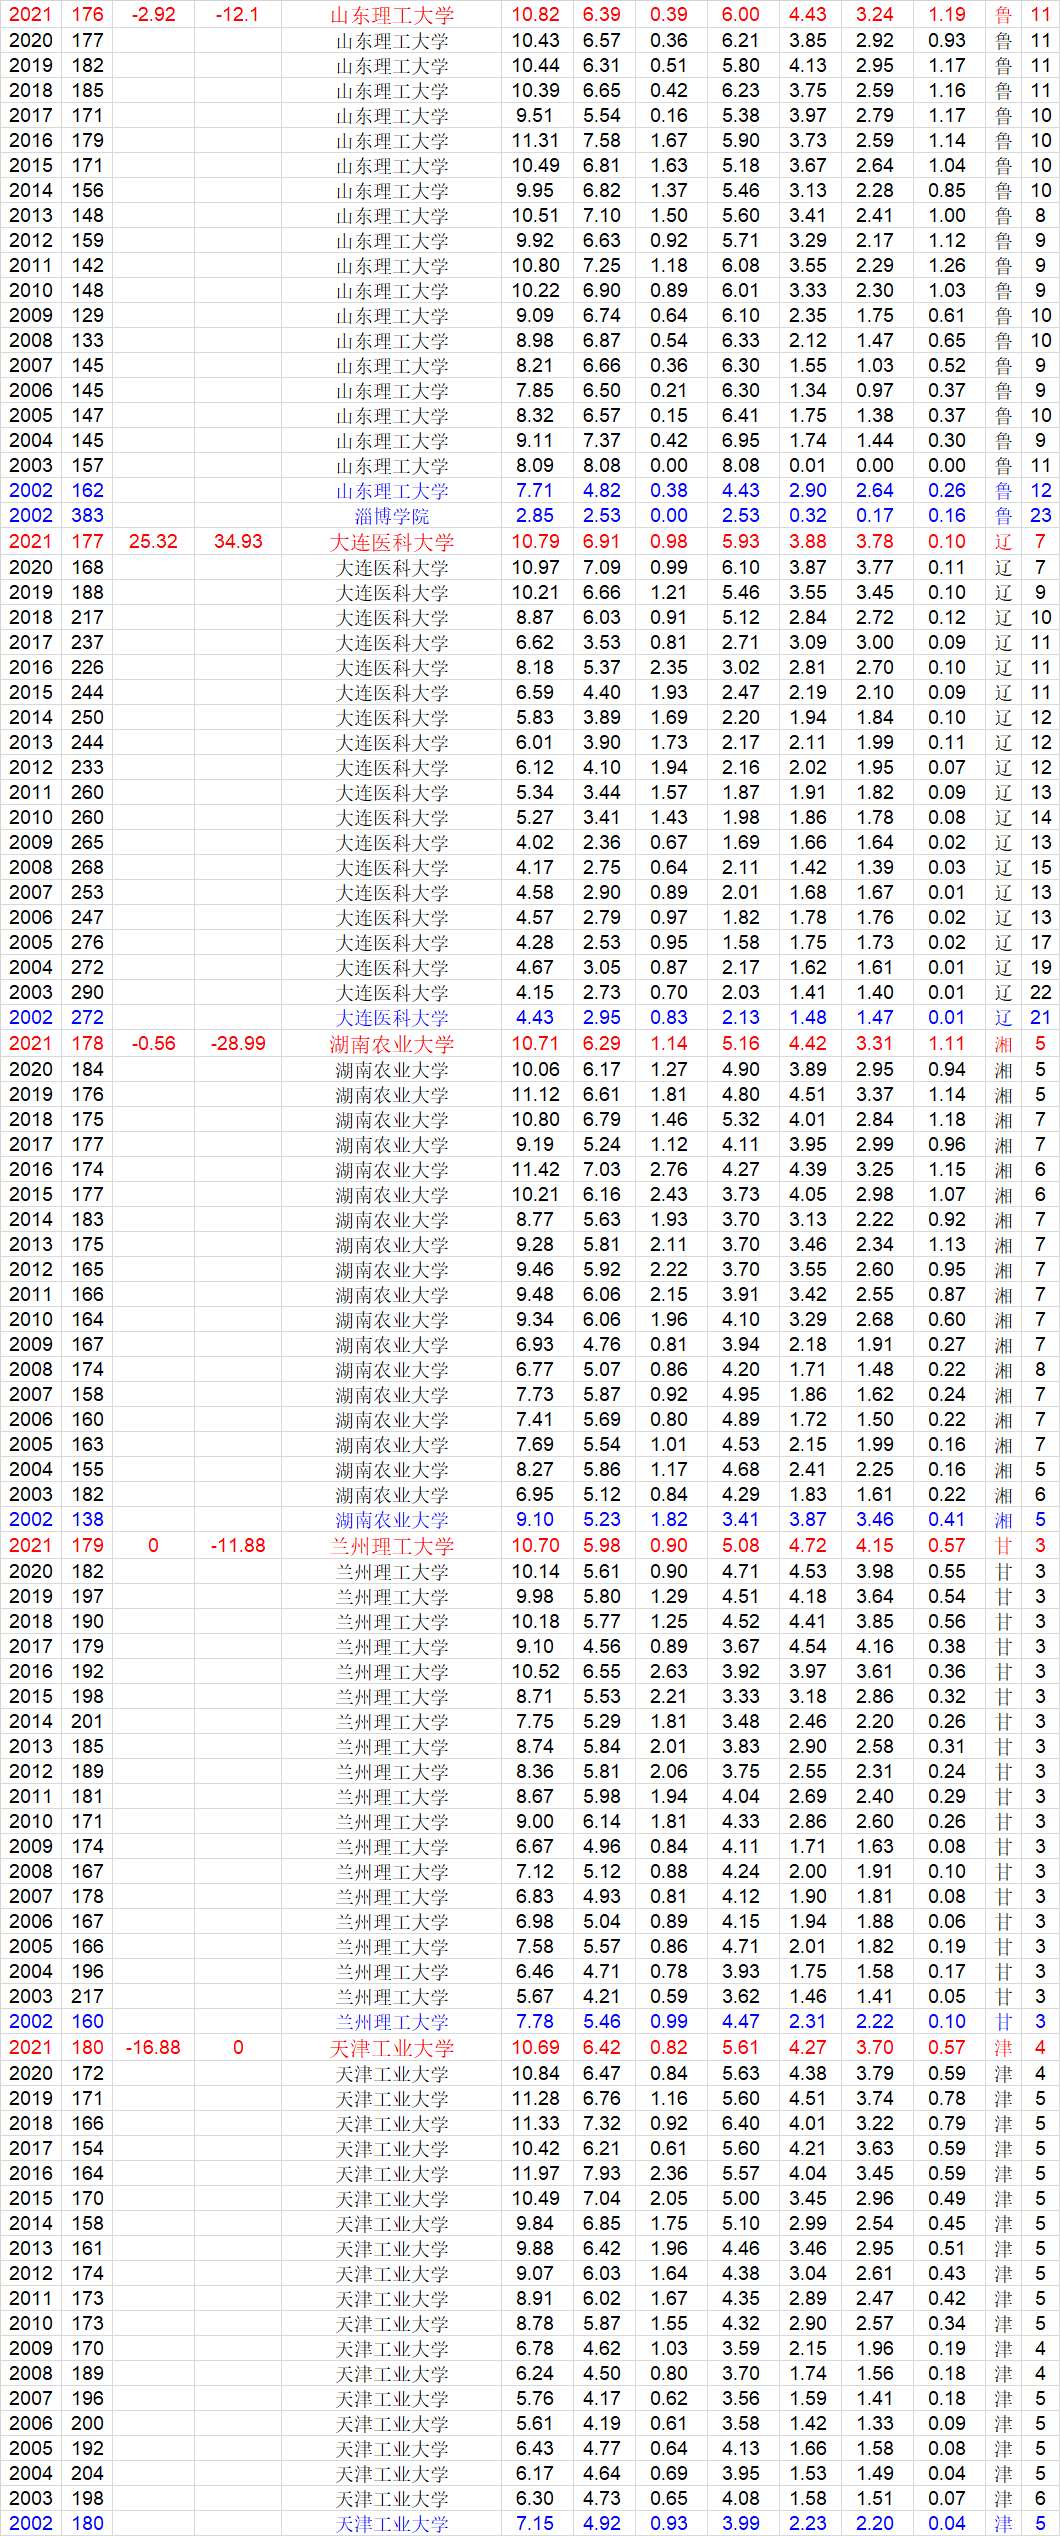Click 7.93 in the 天津工业大学 2016 row
The width and height of the screenshot is (1060, 2536).
602,2174
